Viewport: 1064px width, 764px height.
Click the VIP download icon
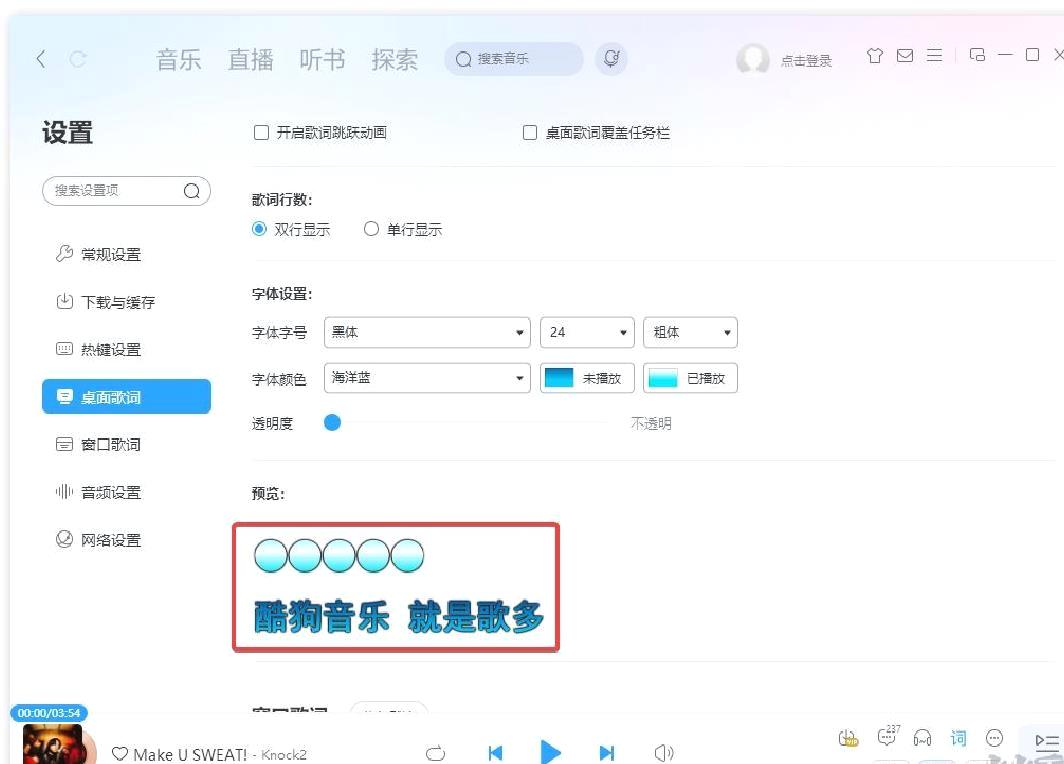(x=848, y=738)
